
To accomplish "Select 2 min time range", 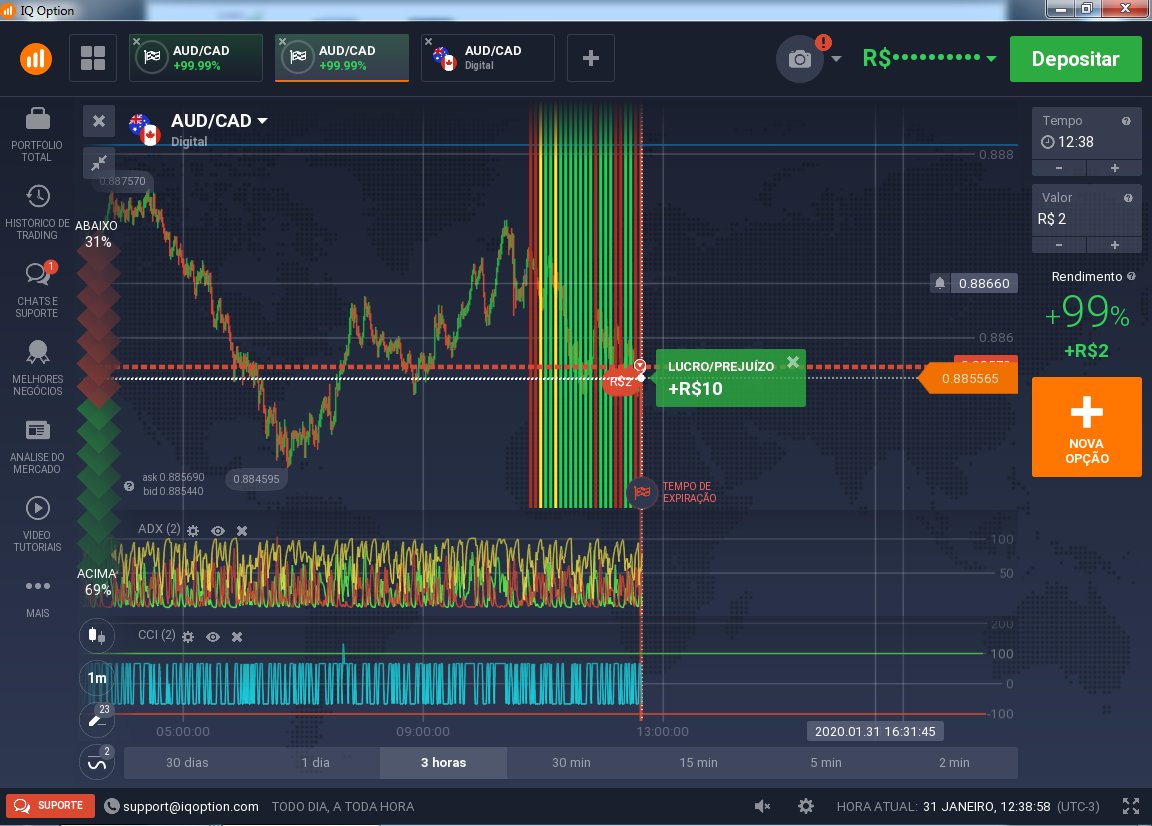I will click(954, 763).
